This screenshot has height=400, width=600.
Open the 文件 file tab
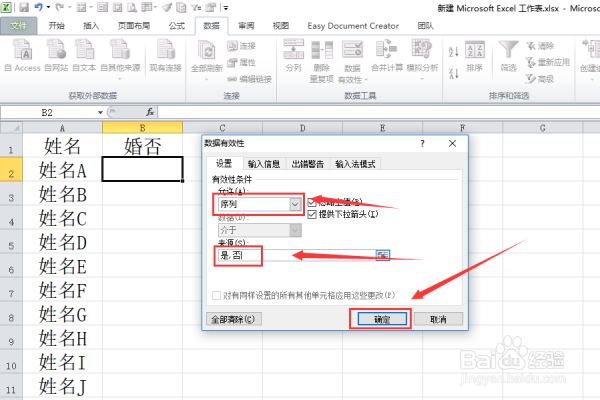click(19, 26)
